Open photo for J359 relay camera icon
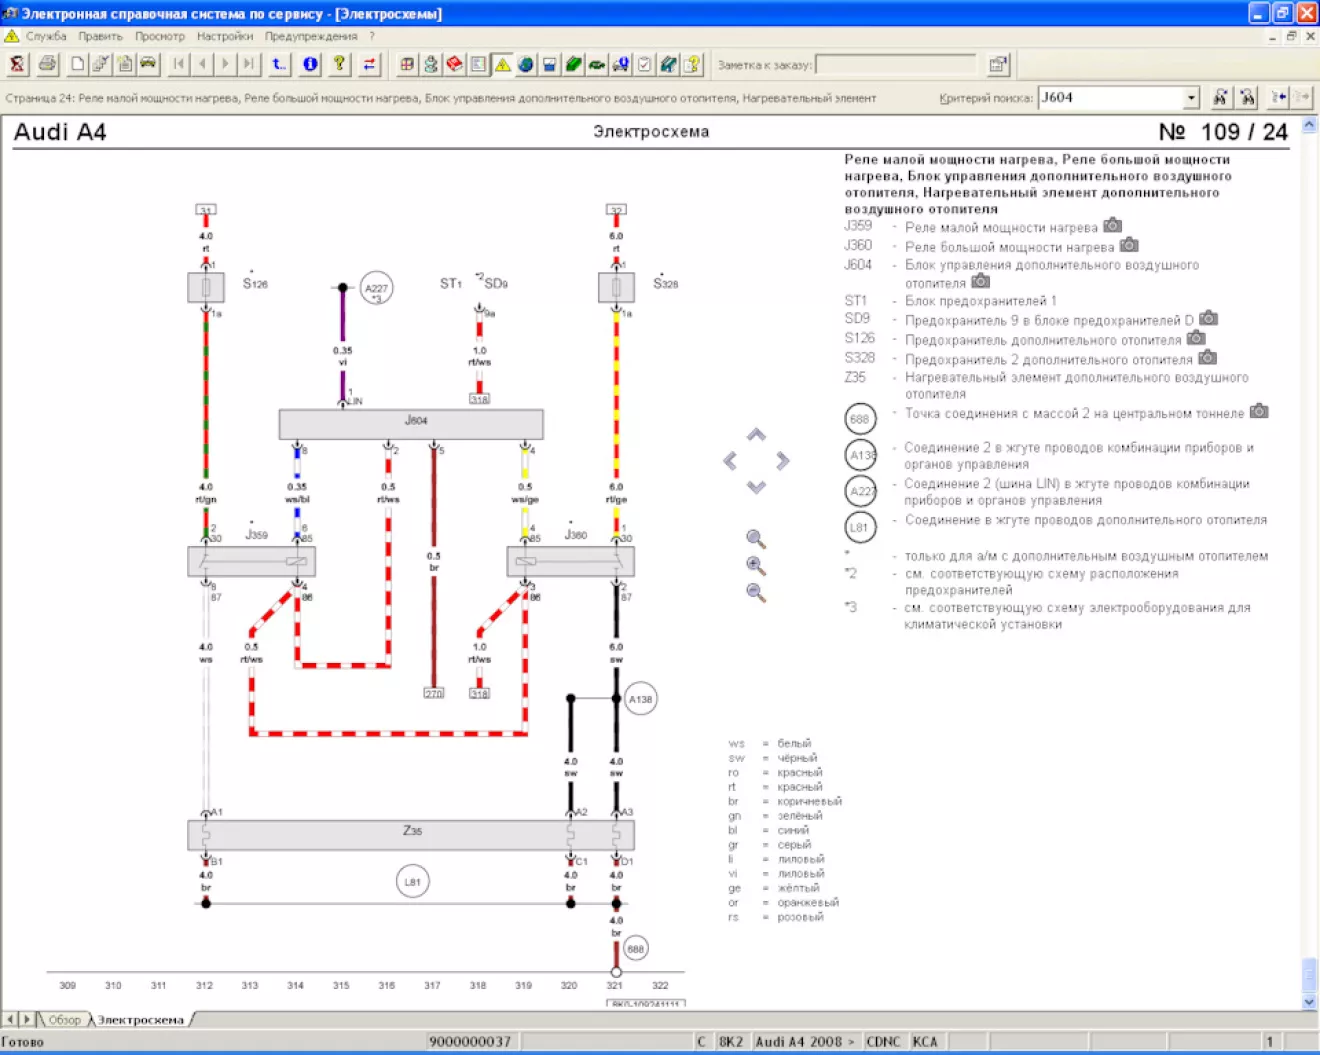 coord(1112,226)
